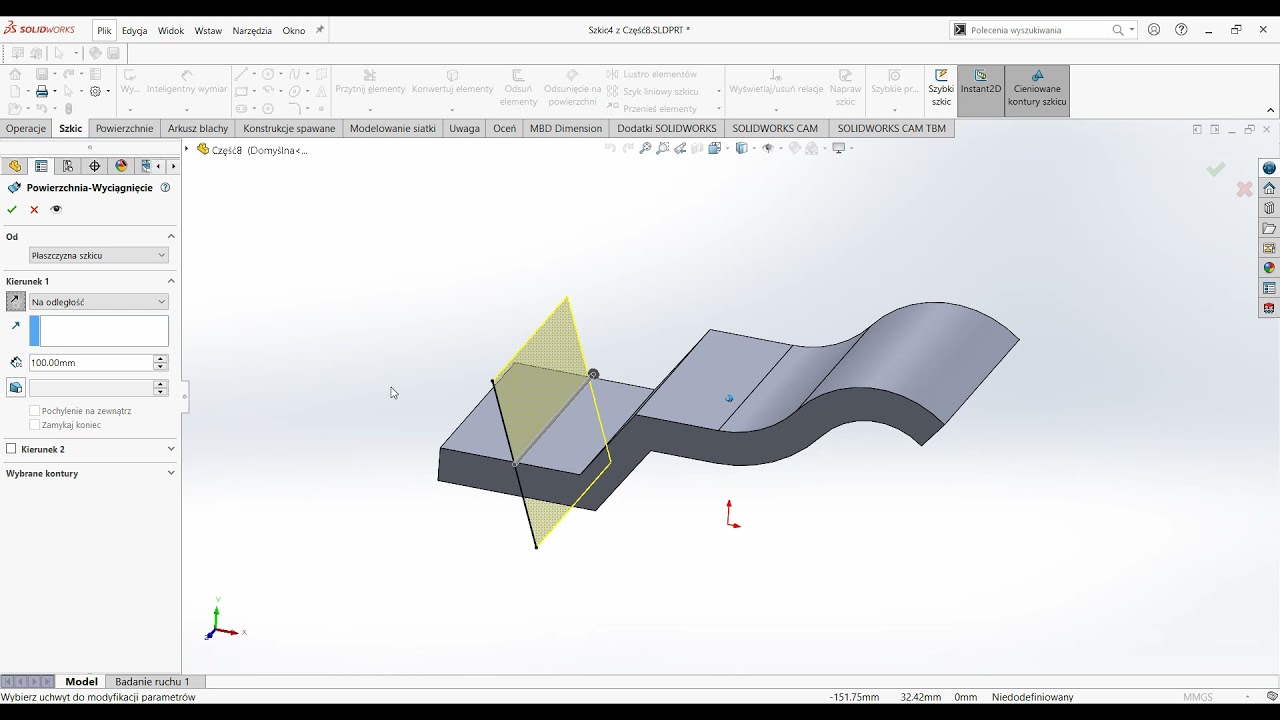Viewport: 1280px width, 720px height.
Task: Click the Zoom to Area icon
Action: tap(663, 148)
